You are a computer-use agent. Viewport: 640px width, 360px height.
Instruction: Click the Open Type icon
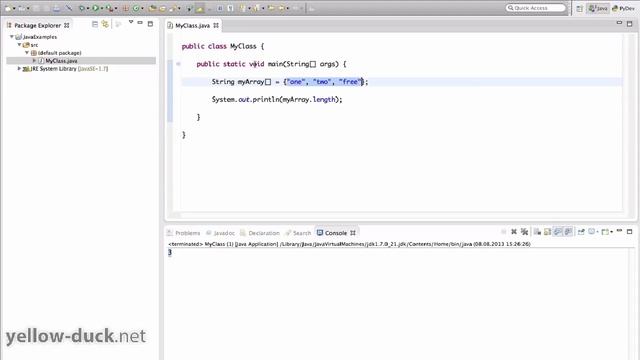pos(152,8)
